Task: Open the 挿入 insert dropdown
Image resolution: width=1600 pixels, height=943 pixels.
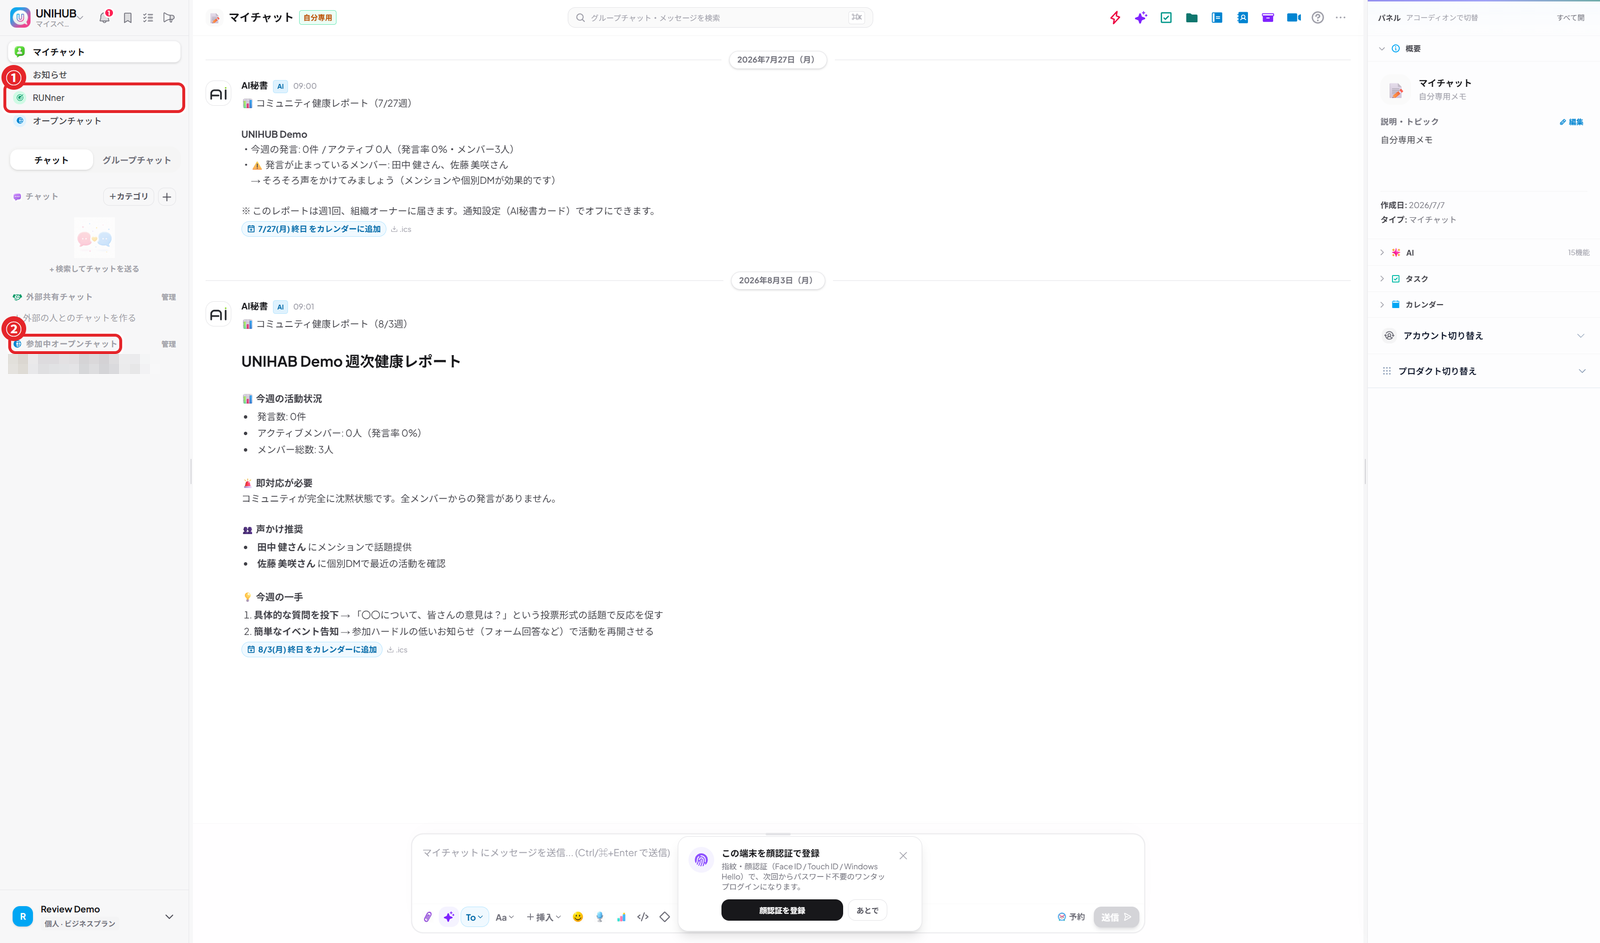Action: 544,917
